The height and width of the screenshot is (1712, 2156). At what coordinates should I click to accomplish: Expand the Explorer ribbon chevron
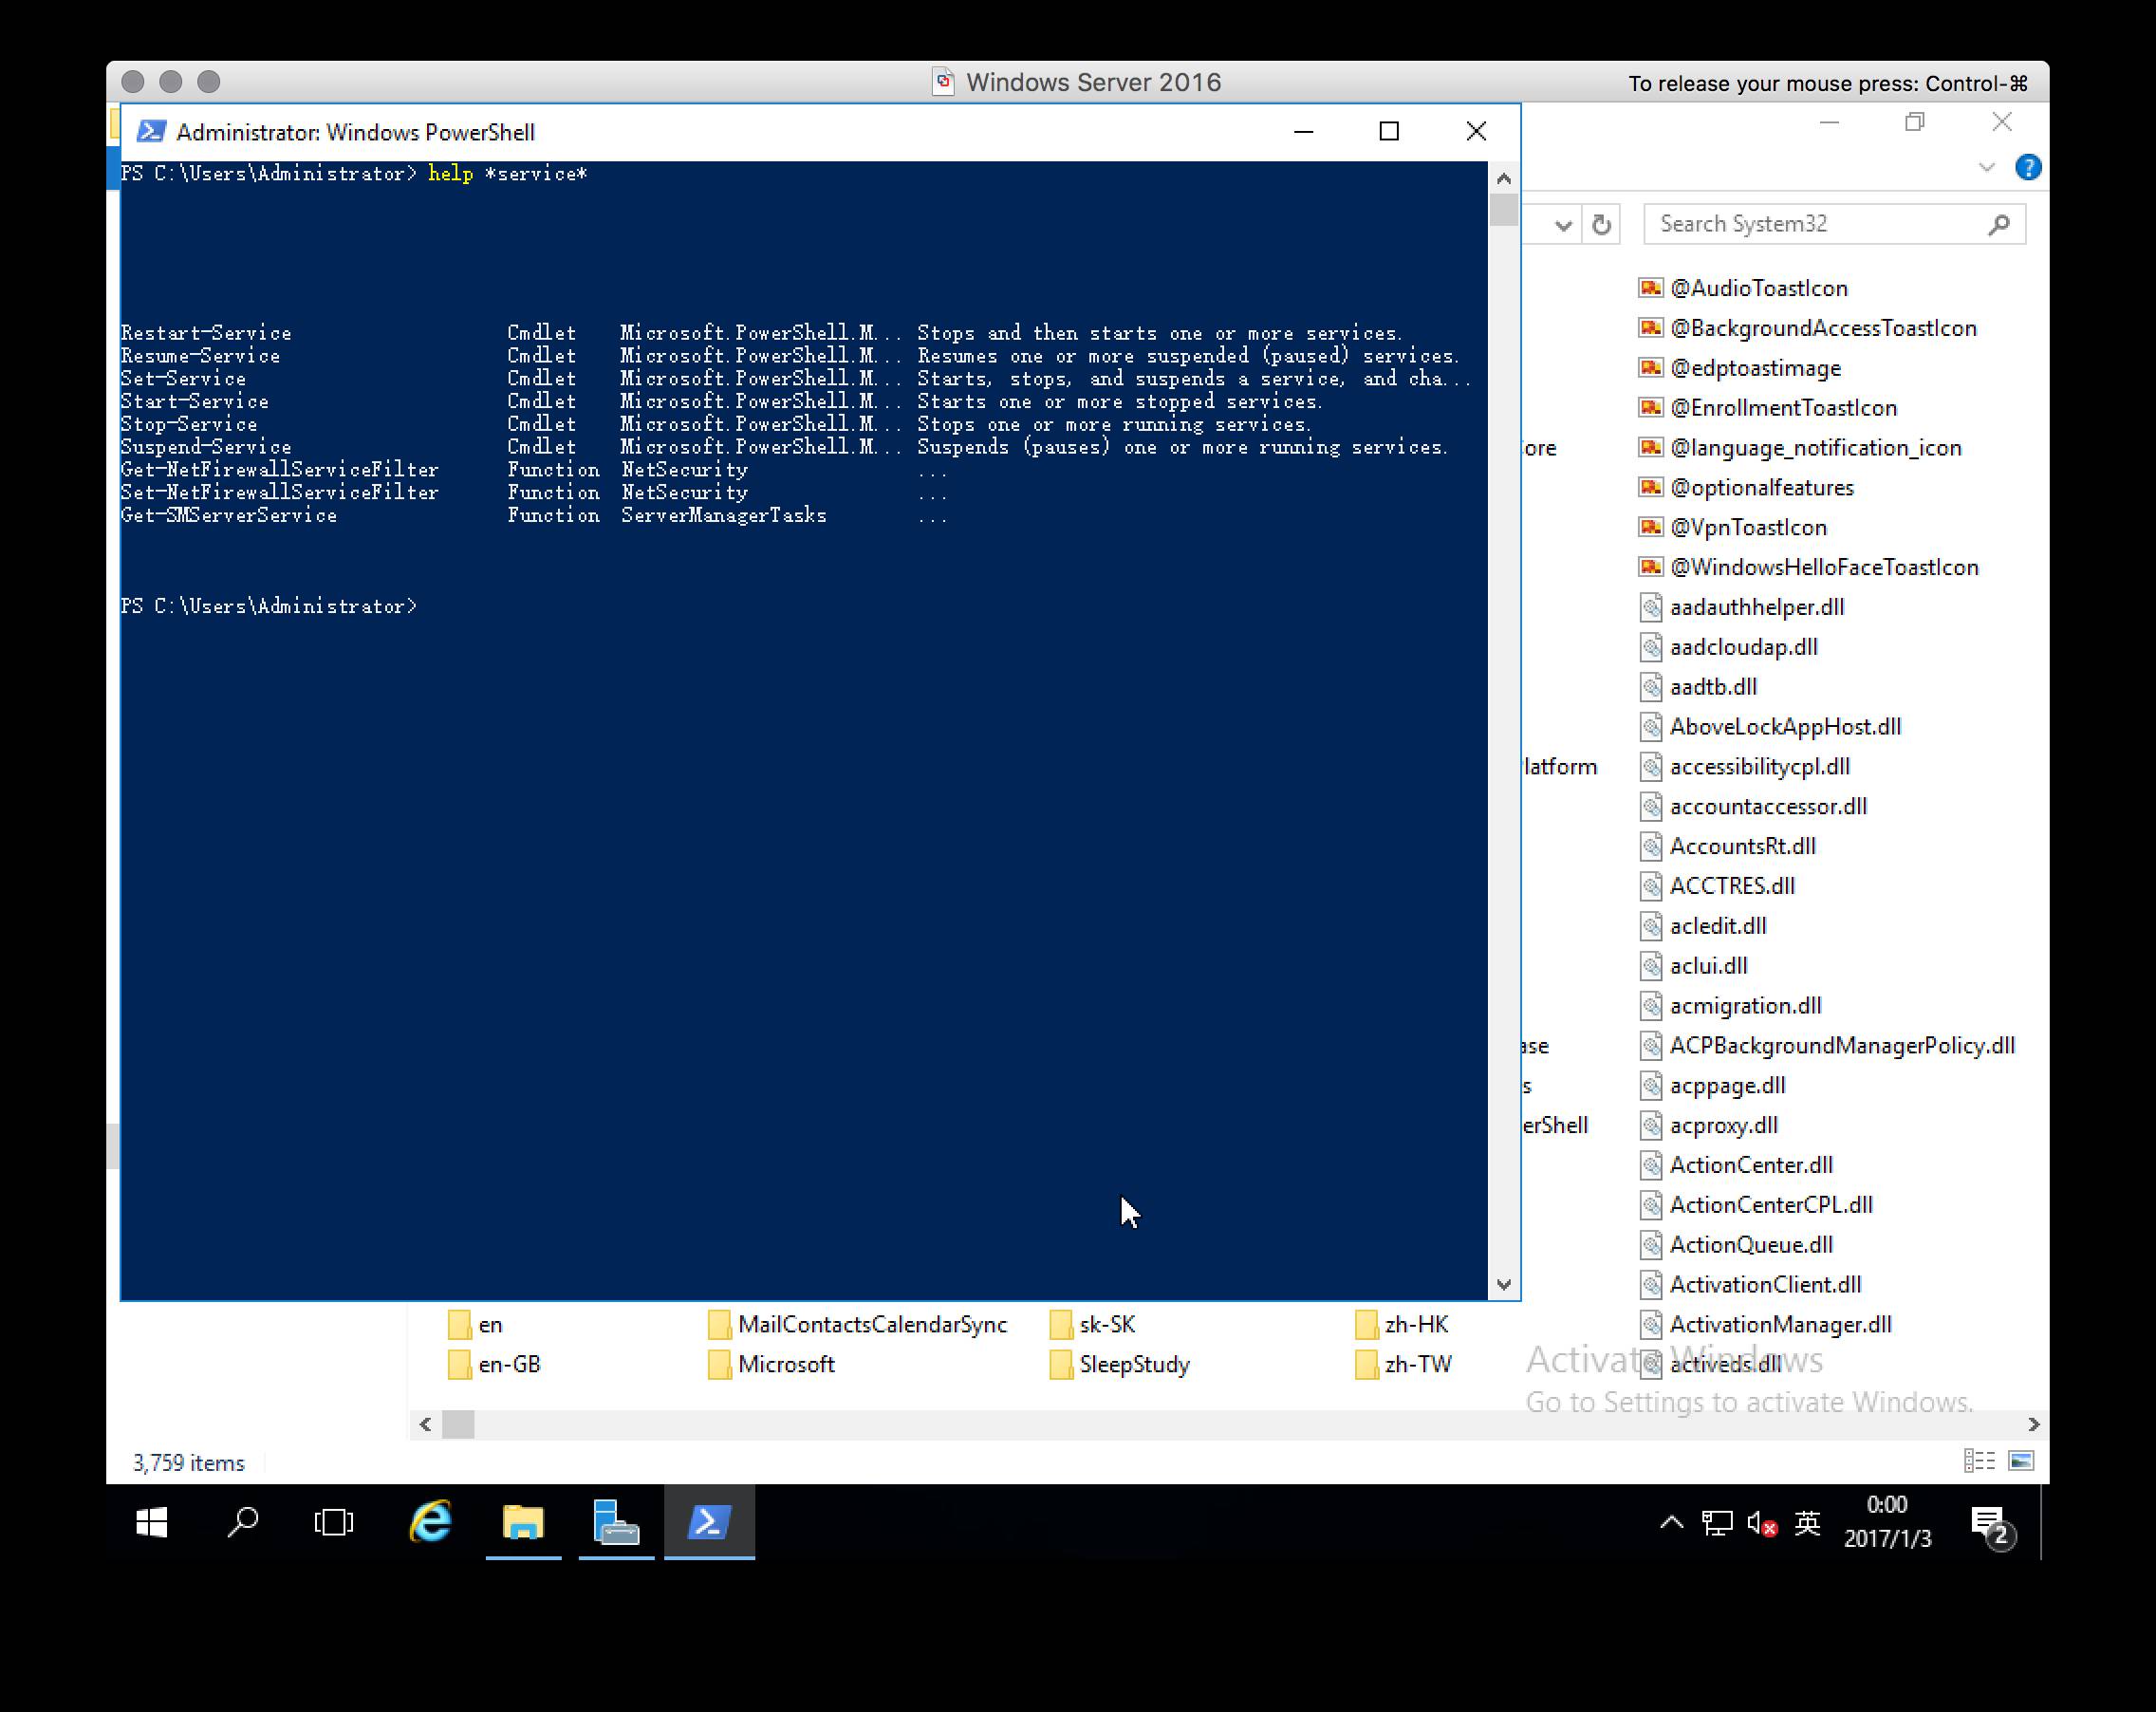(x=1987, y=167)
